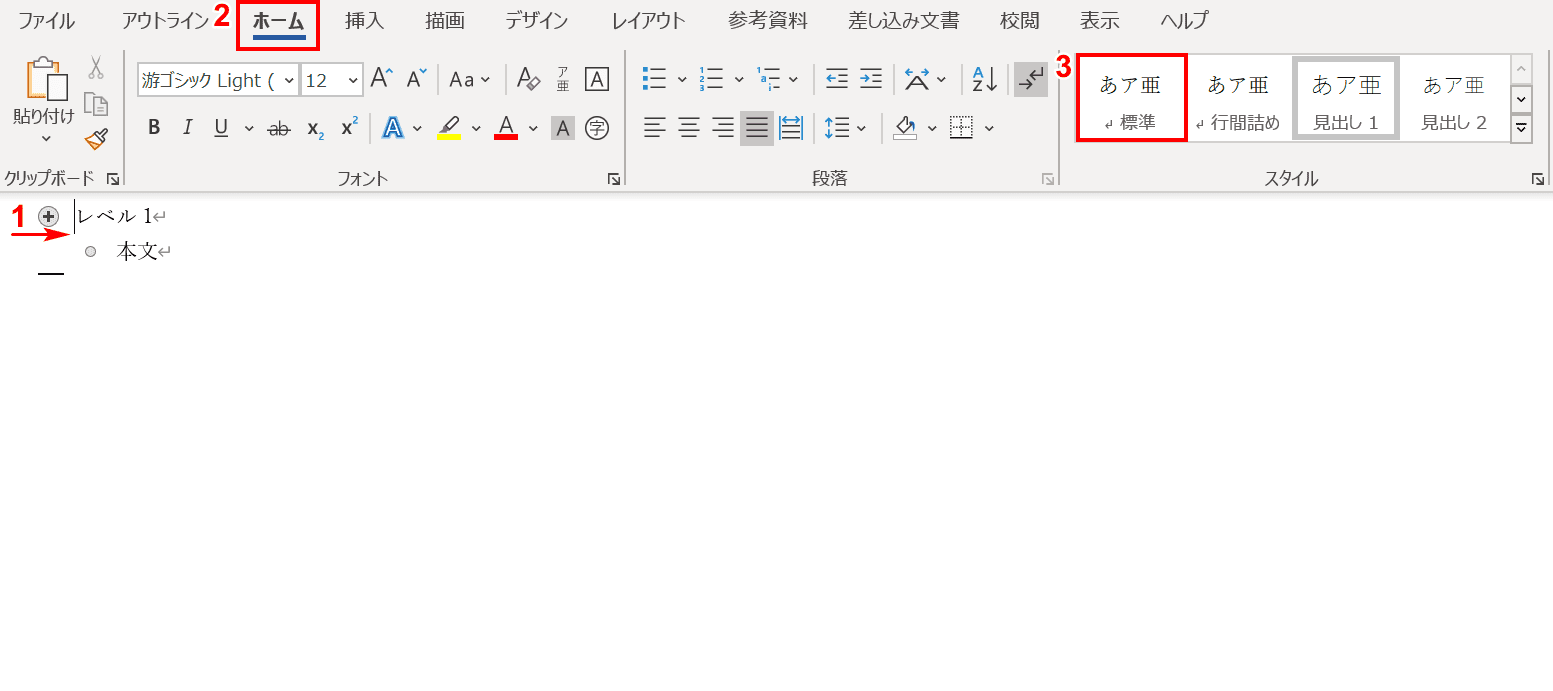1553x691 pixels.
Task: Toggle bold formatting
Action: click(154, 128)
